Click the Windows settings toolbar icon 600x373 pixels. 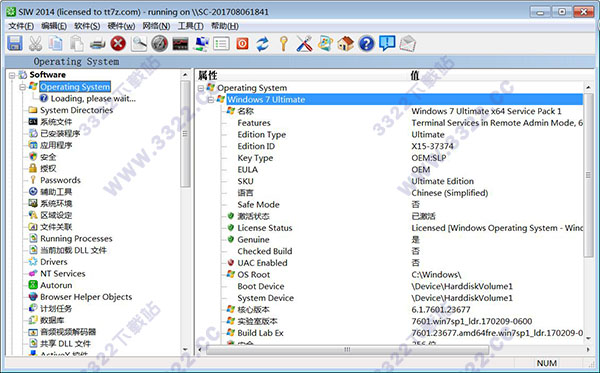(x=325, y=44)
